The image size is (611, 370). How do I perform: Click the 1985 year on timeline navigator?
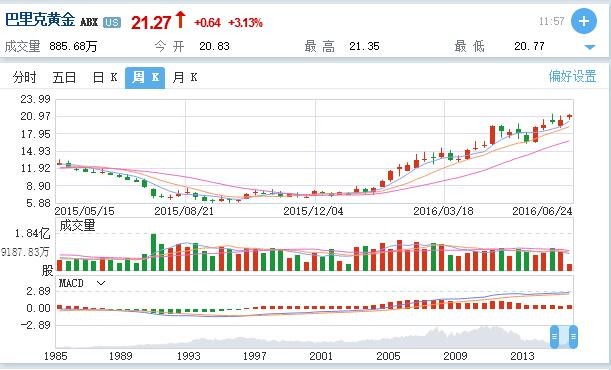tap(55, 356)
